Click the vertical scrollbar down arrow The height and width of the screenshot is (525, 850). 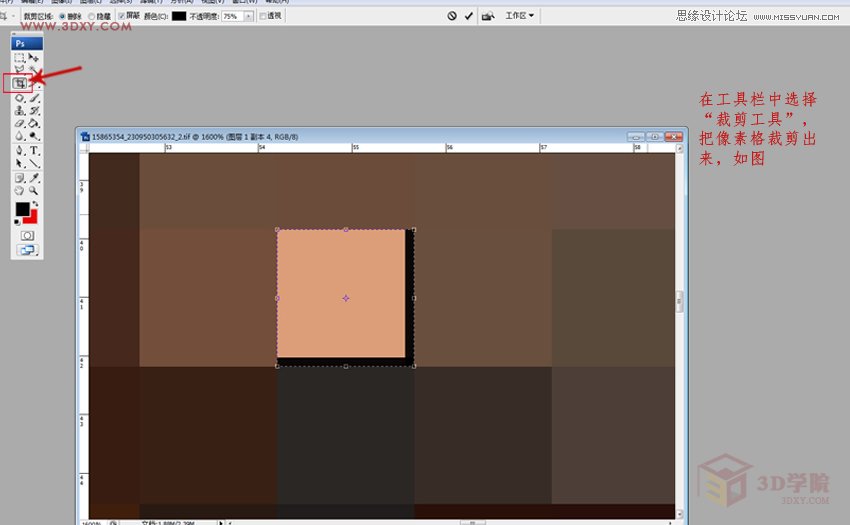pyautogui.click(x=679, y=514)
